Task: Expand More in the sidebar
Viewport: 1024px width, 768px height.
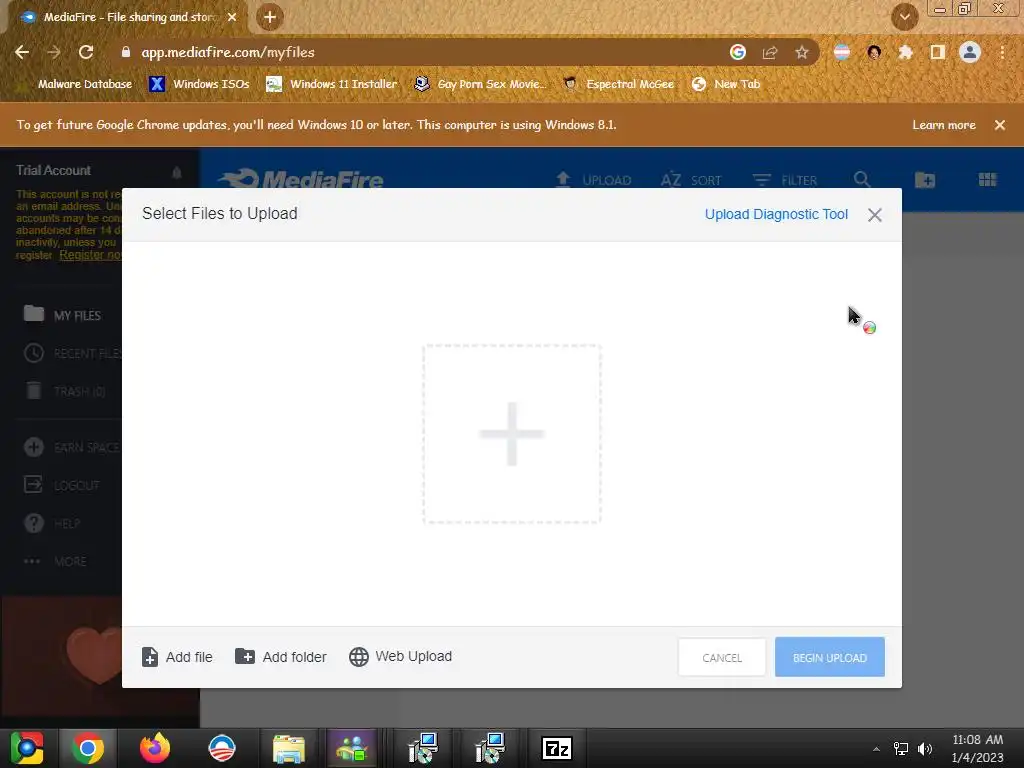Action: tap(55, 561)
